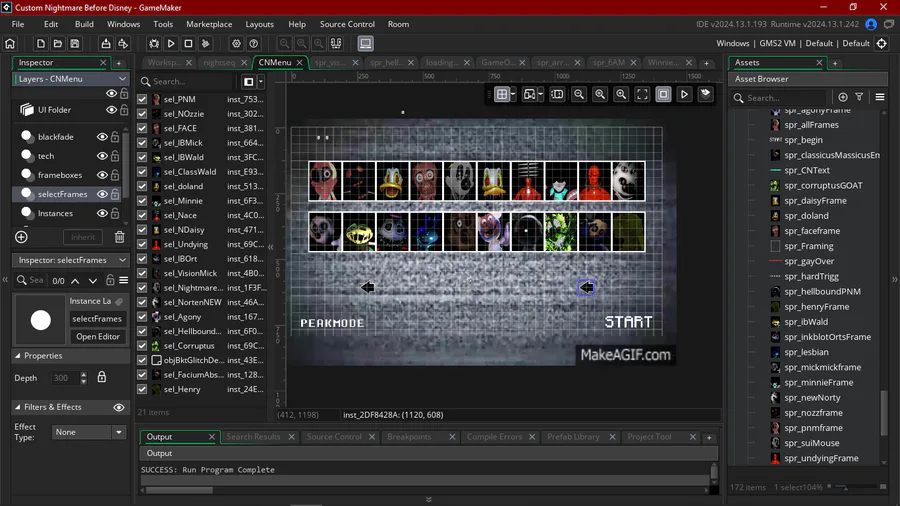The width and height of the screenshot is (900, 506).
Task: Toggle the Depth lock icon
Action: click(102, 377)
